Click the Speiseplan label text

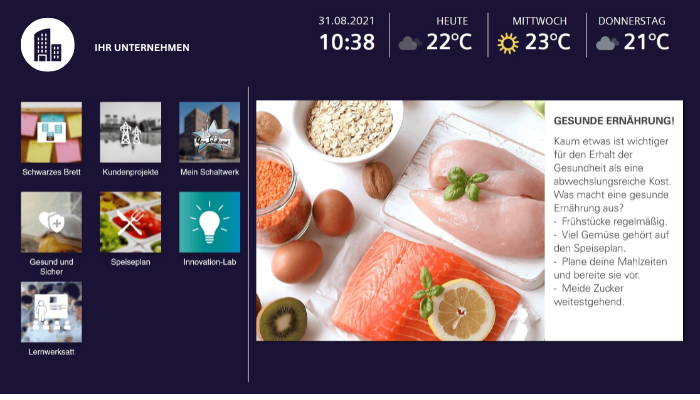tap(130, 262)
